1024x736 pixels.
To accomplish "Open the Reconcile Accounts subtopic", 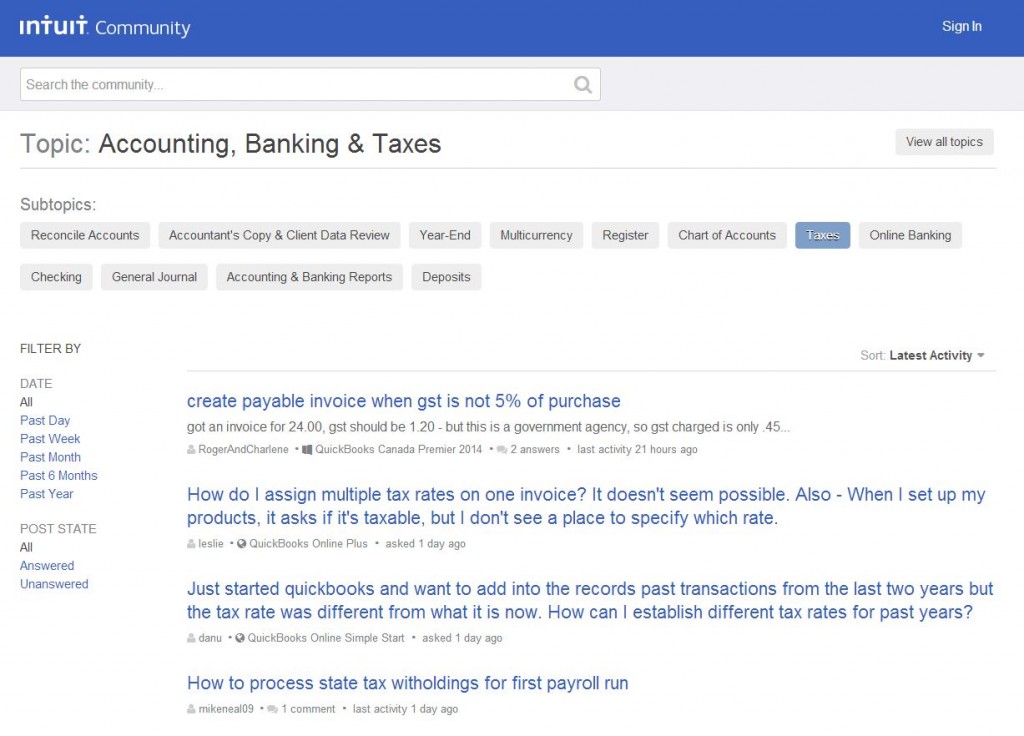I will point(85,235).
